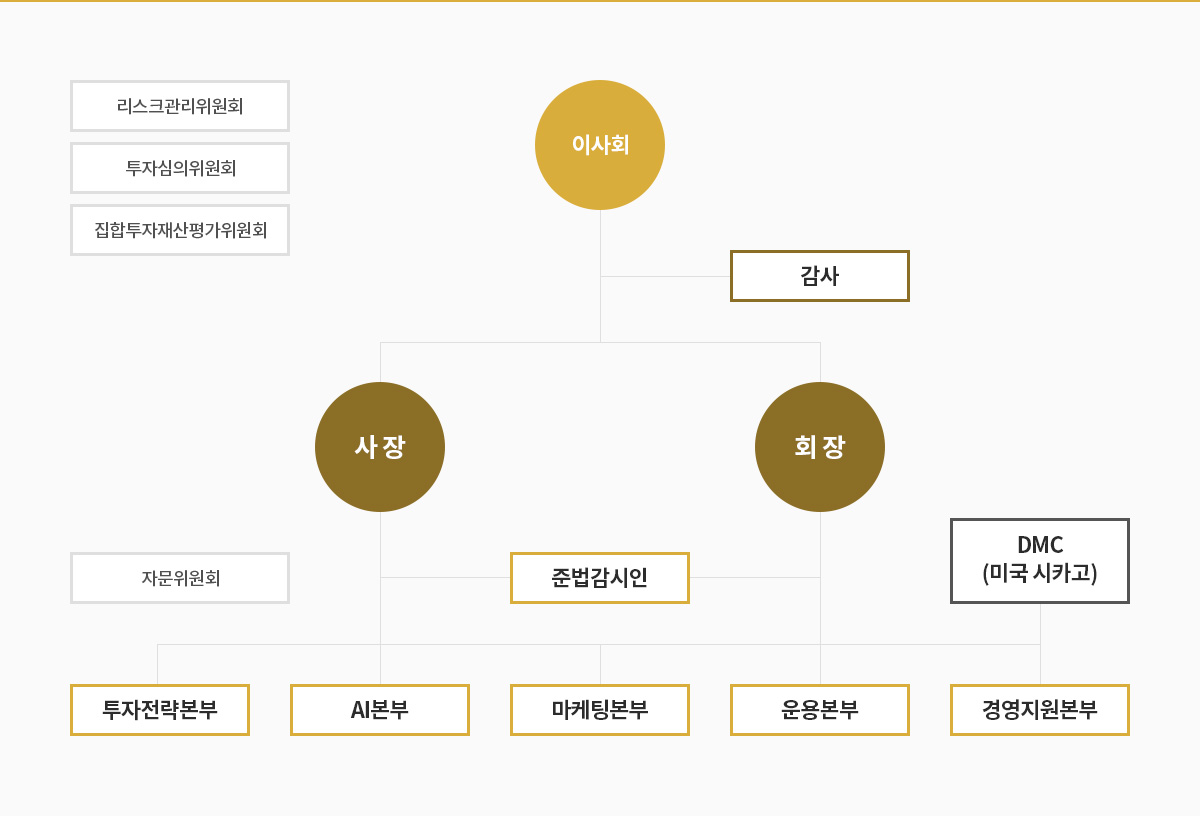The height and width of the screenshot is (816, 1200).
Task: Select the 집합투자재산평가위원회 box
Action: point(180,230)
